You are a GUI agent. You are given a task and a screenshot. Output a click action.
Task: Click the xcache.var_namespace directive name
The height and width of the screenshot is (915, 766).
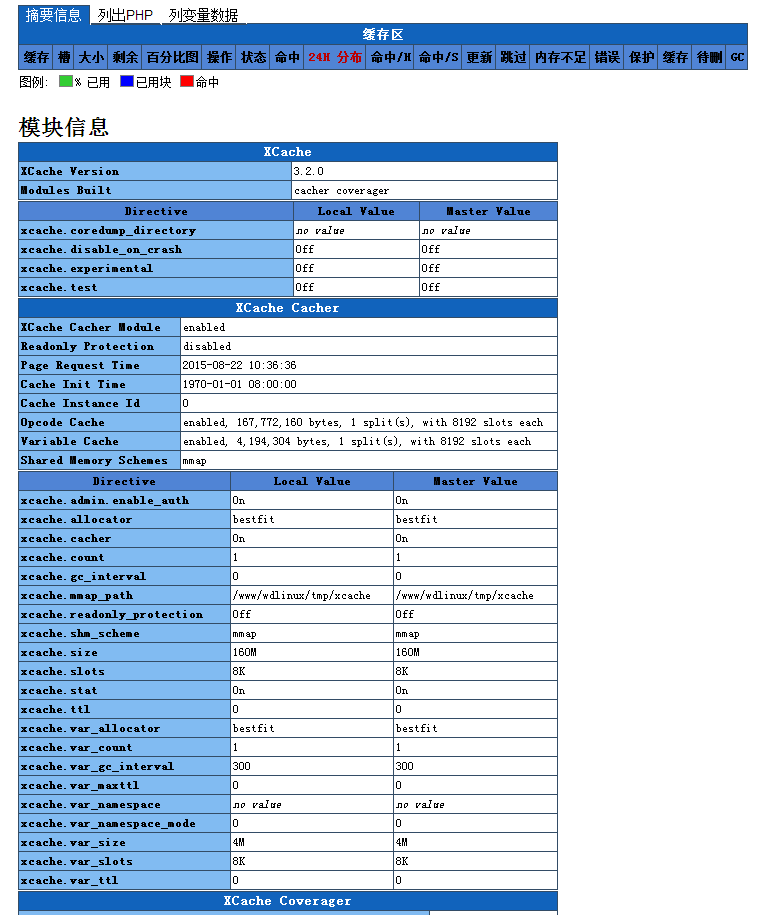(x=90, y=804)
